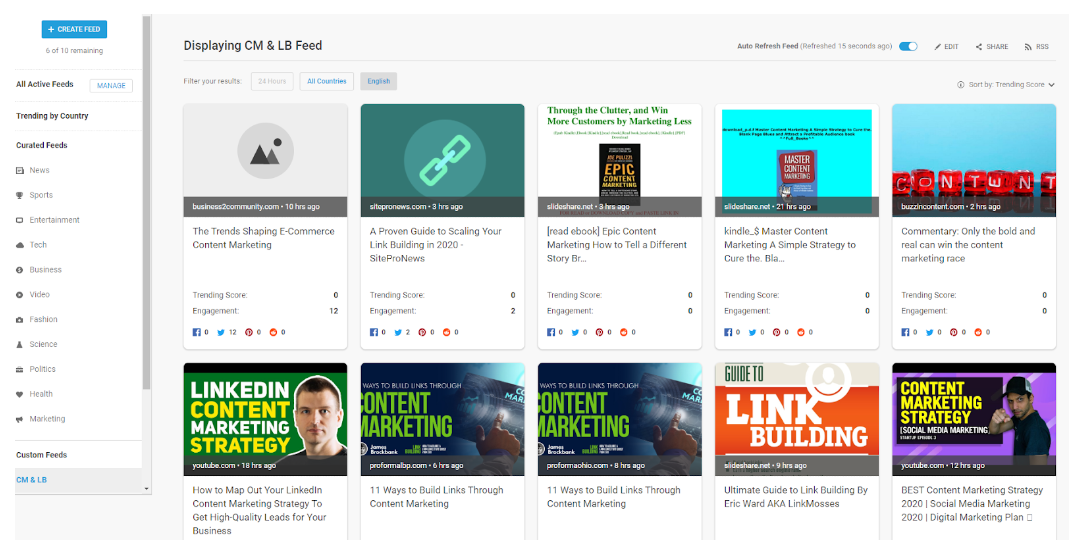Click Twitter icon on E-Commerce trends card
Screen dimensions: 1069x542
[x=221, y=333]
